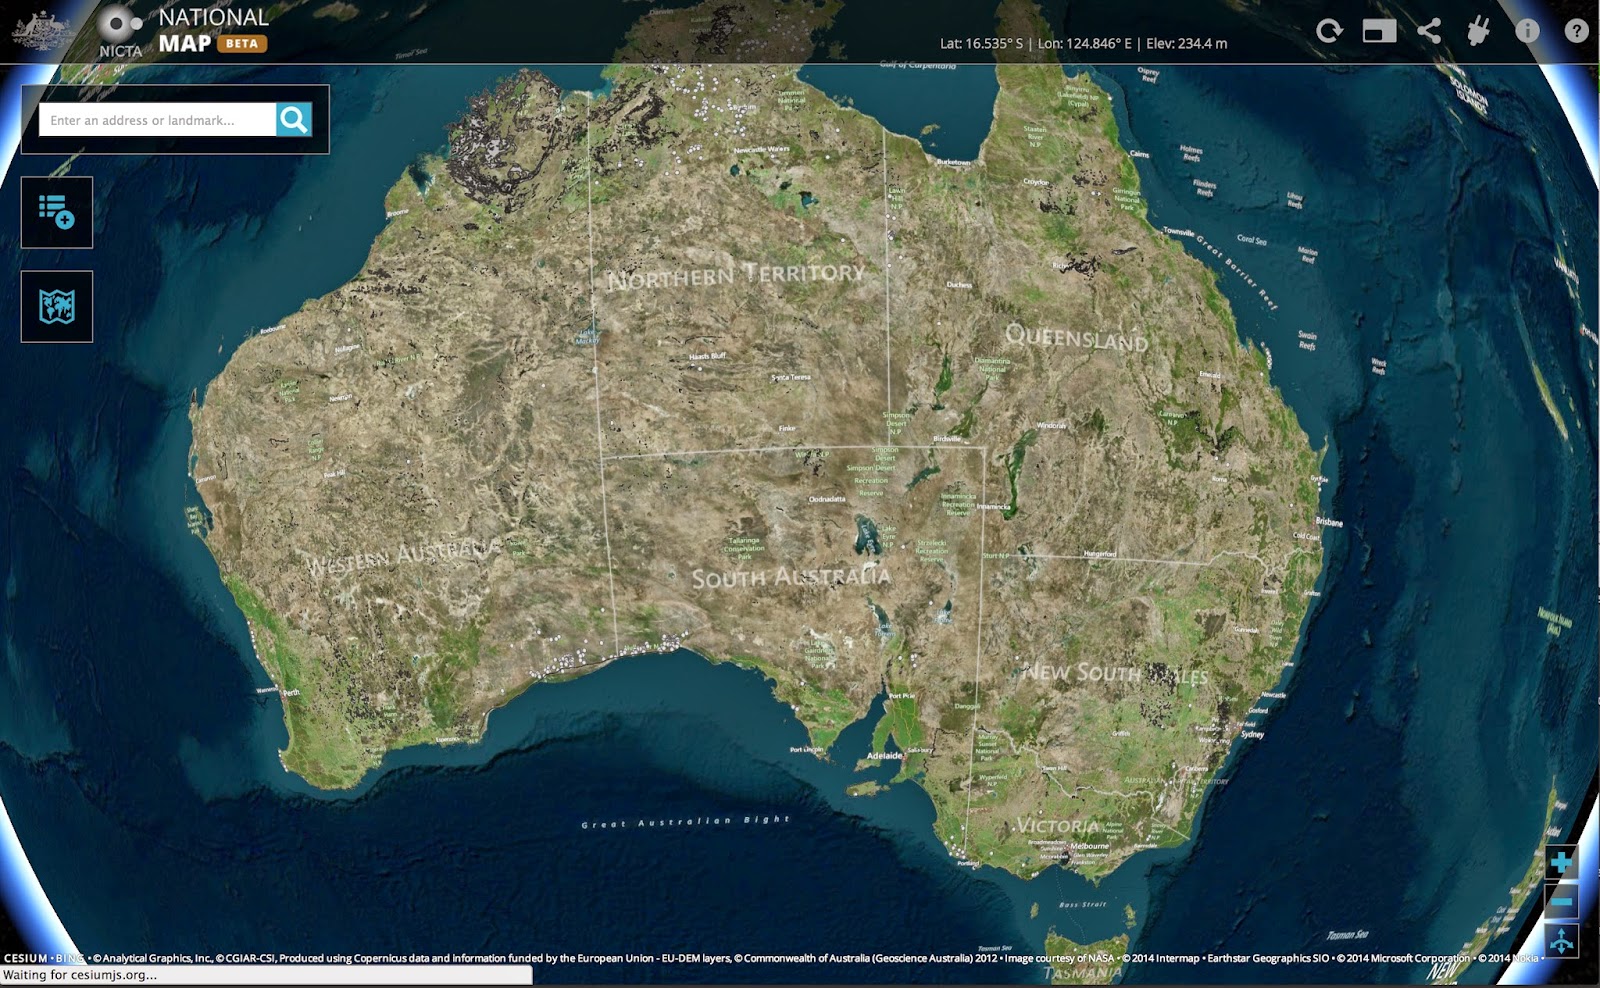The image size is (1600, 988).
Task: Click the NATIONAL MAP title
Action: tap(213, 30)
